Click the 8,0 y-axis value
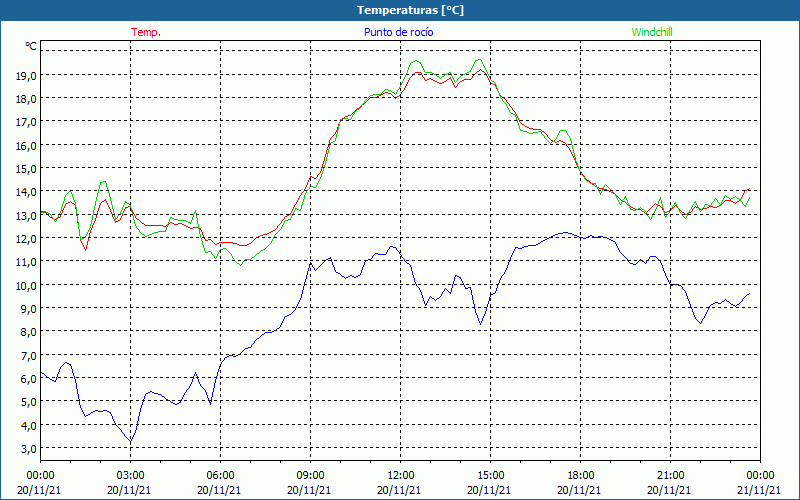Screen dimensions: 800x500 [x=29, y=332]
